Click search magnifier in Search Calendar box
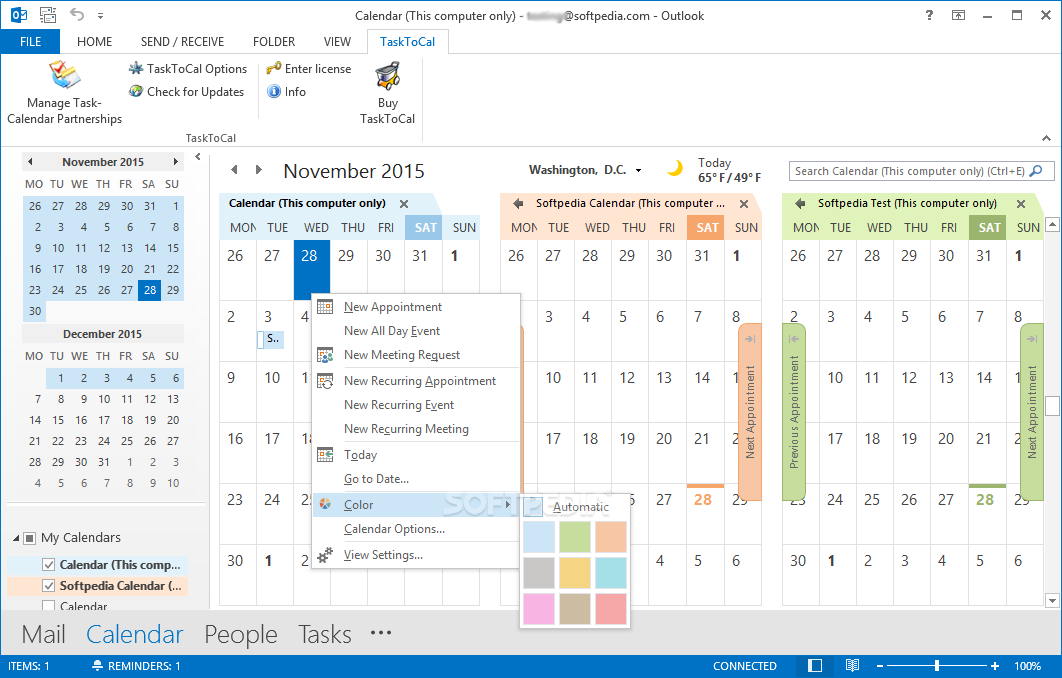The height and width of the screenshot is (678, 1062). coord(1036,171)
